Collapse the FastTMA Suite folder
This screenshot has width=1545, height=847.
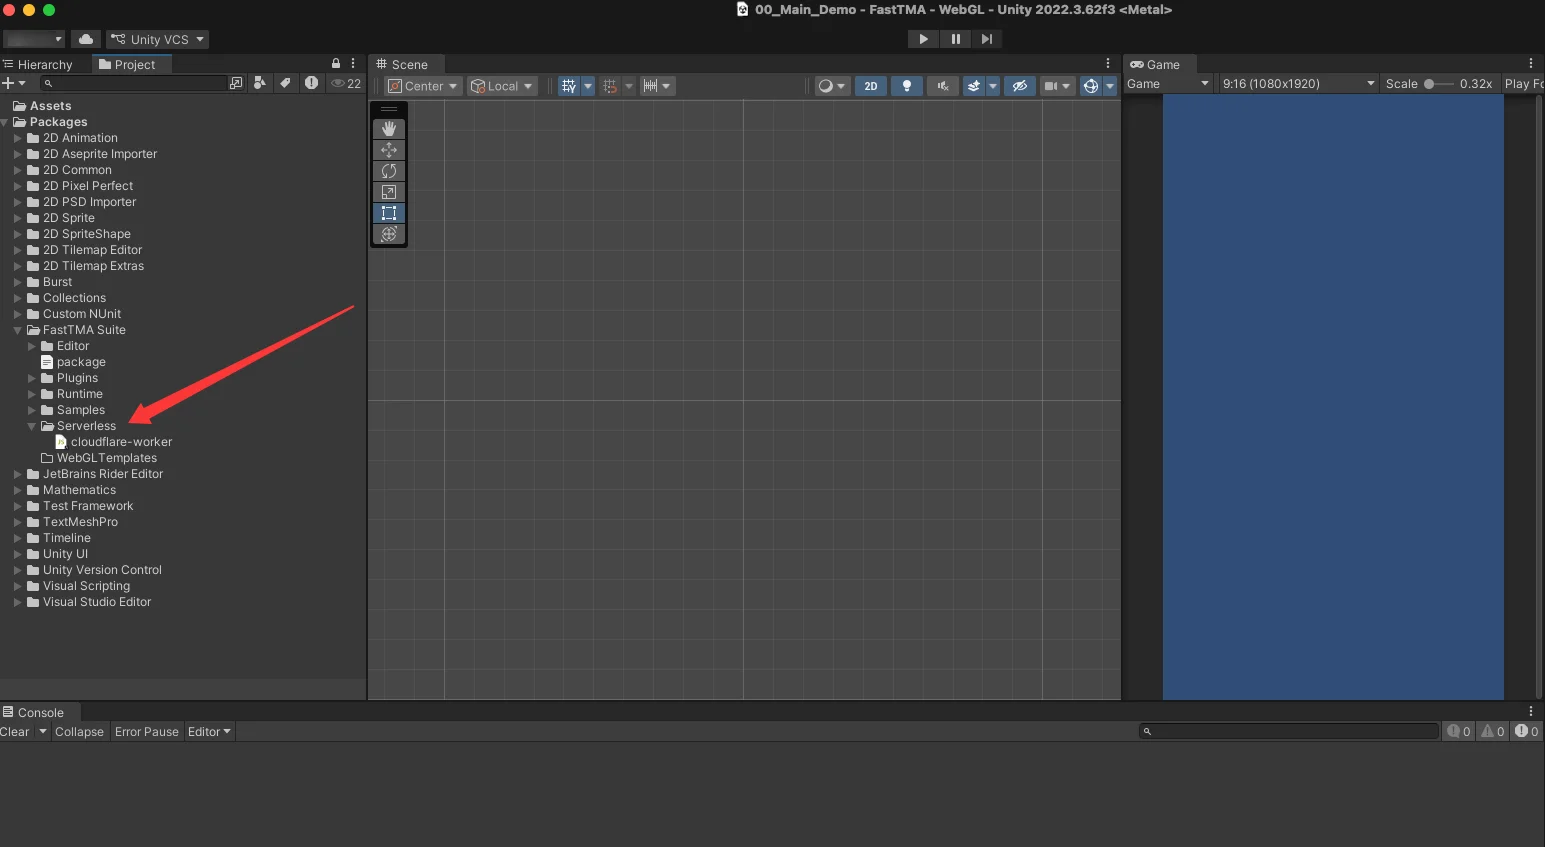click(x=18, y=330)
